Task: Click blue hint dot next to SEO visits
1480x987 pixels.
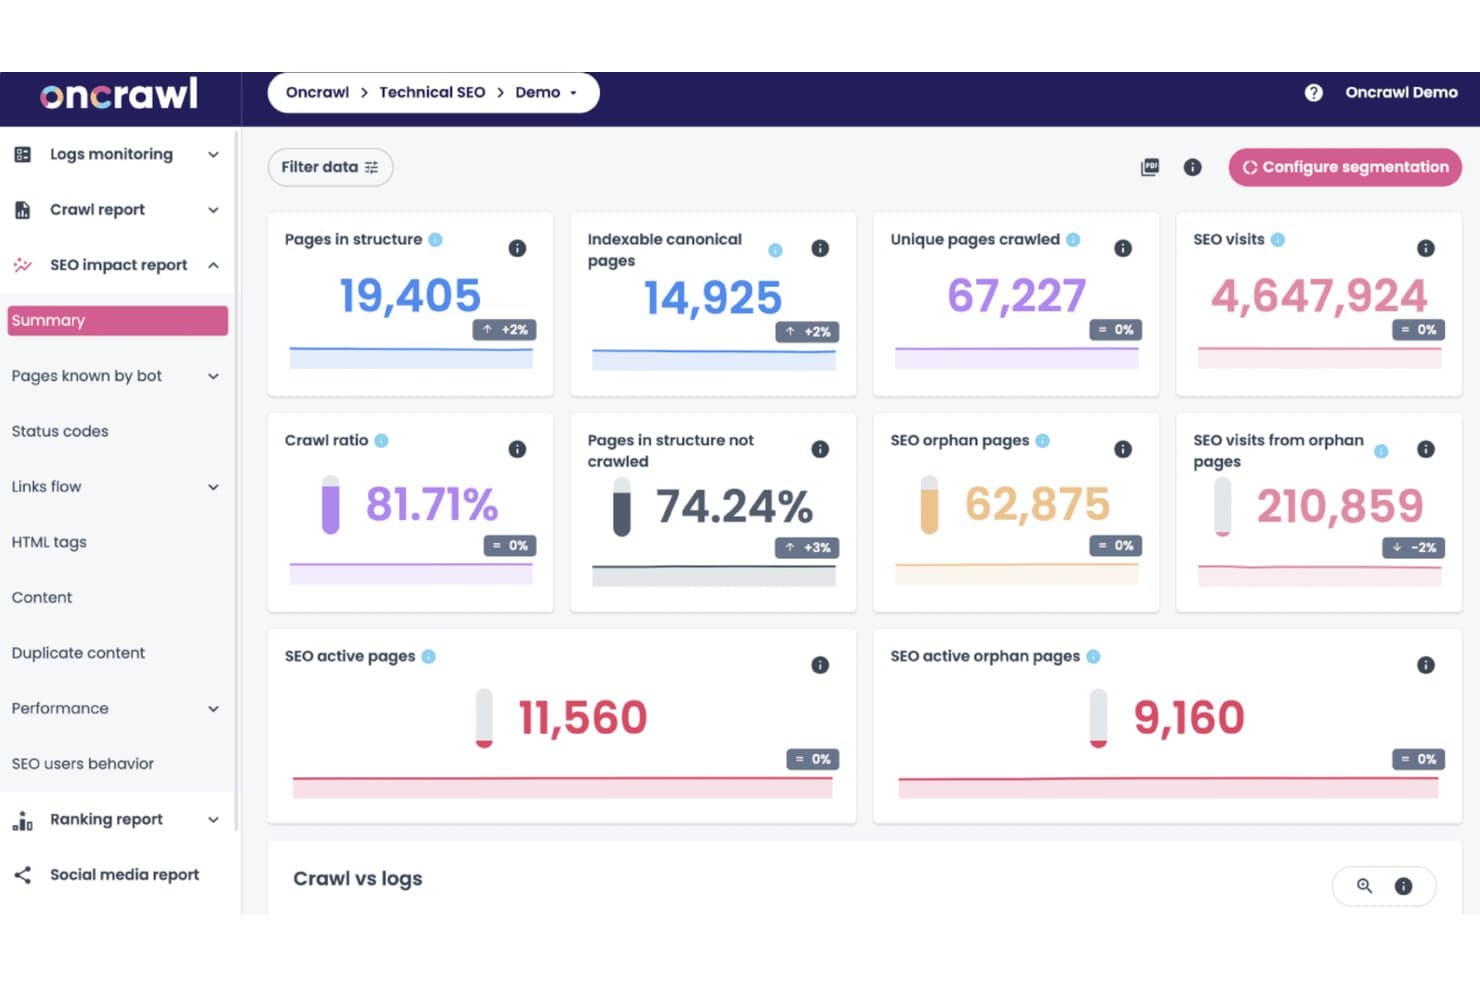Action: (x=1277, y=239)
